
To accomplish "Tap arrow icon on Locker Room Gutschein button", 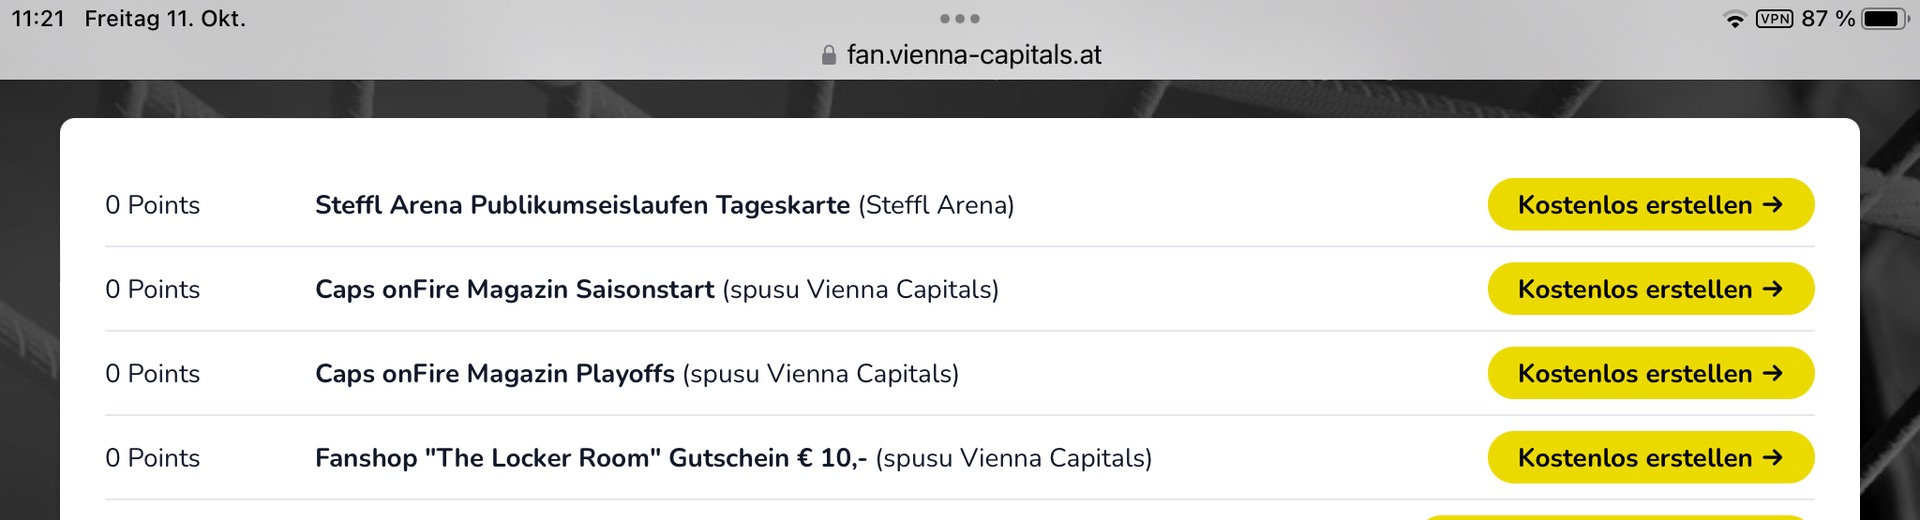I will 1773,457.
